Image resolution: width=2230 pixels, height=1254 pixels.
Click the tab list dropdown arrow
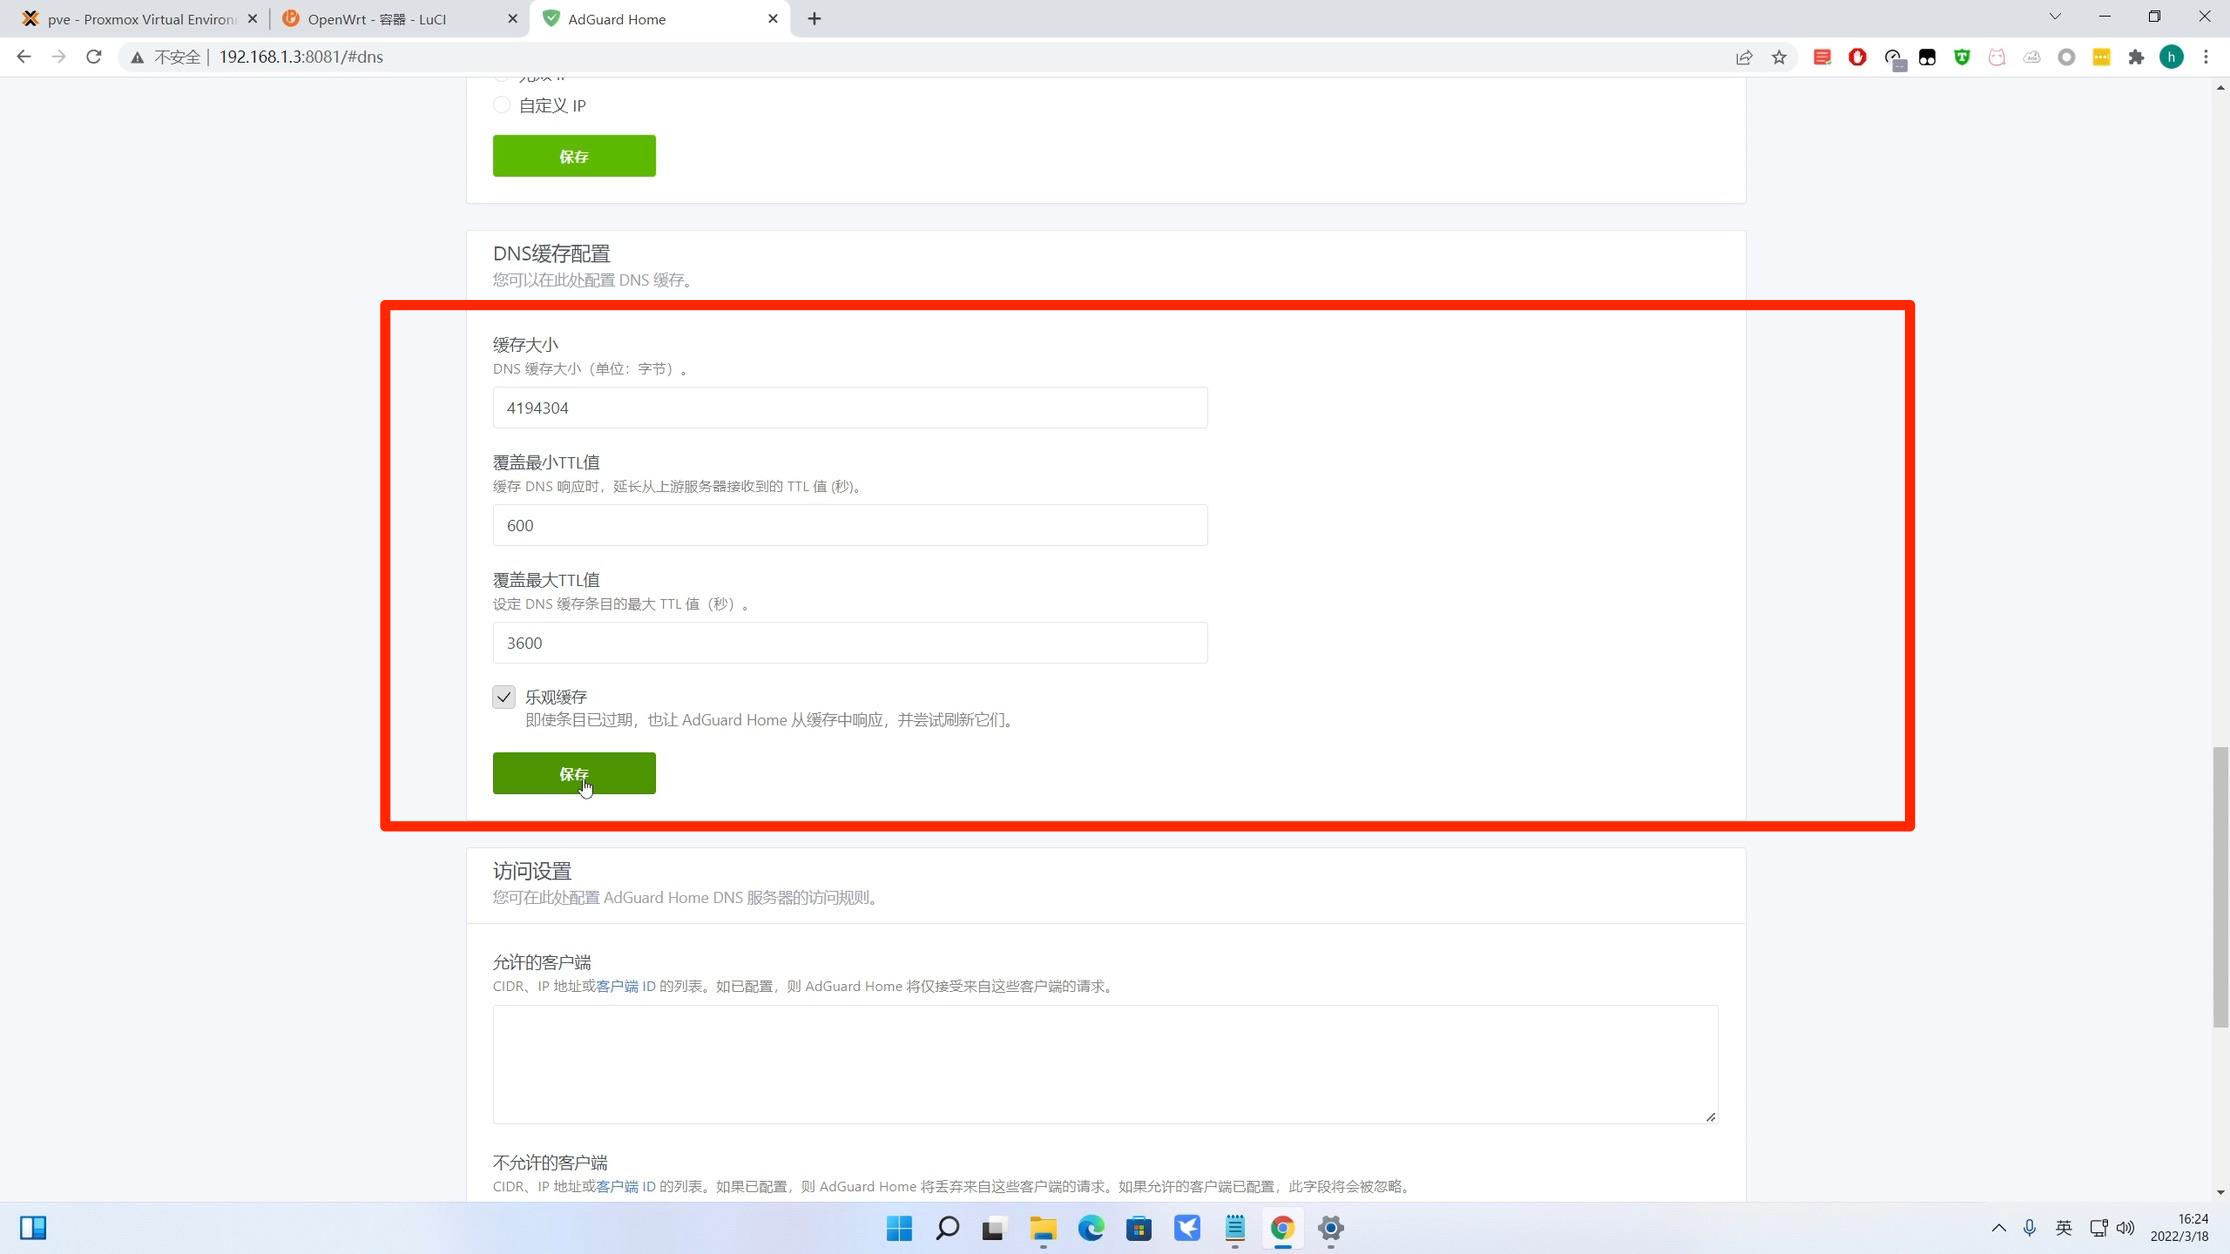pos(2054,17)
